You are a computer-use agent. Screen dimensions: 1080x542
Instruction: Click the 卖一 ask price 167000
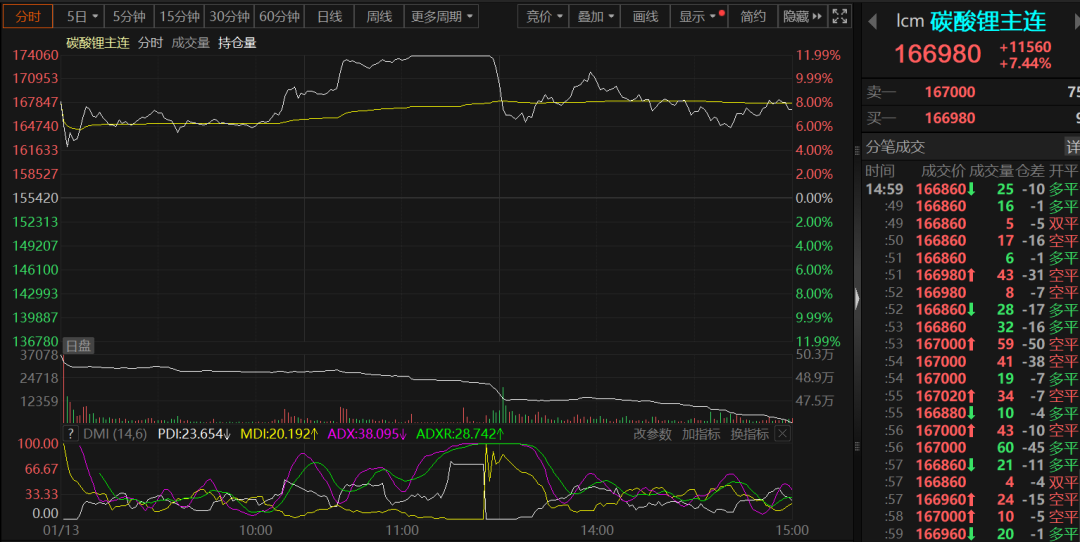(949, 92)
